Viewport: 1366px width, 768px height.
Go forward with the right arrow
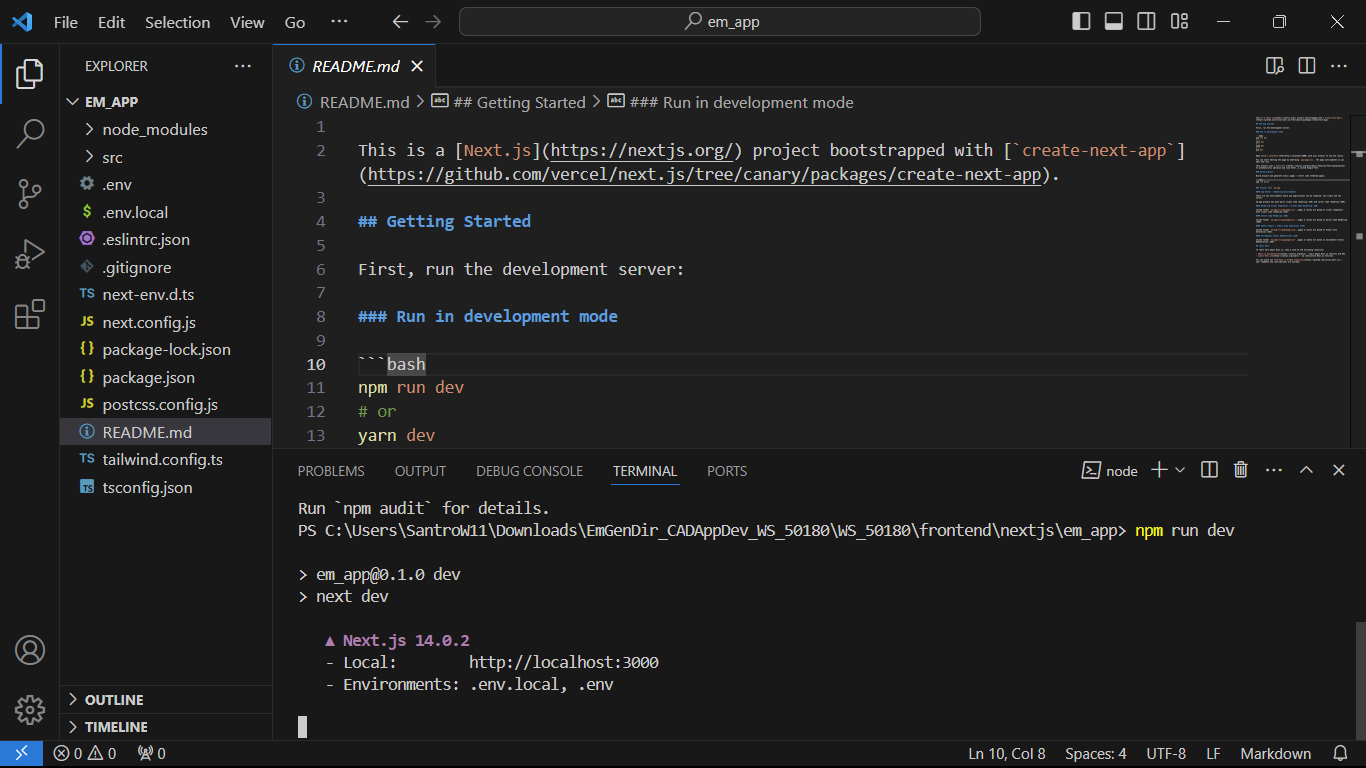(432, 22)
